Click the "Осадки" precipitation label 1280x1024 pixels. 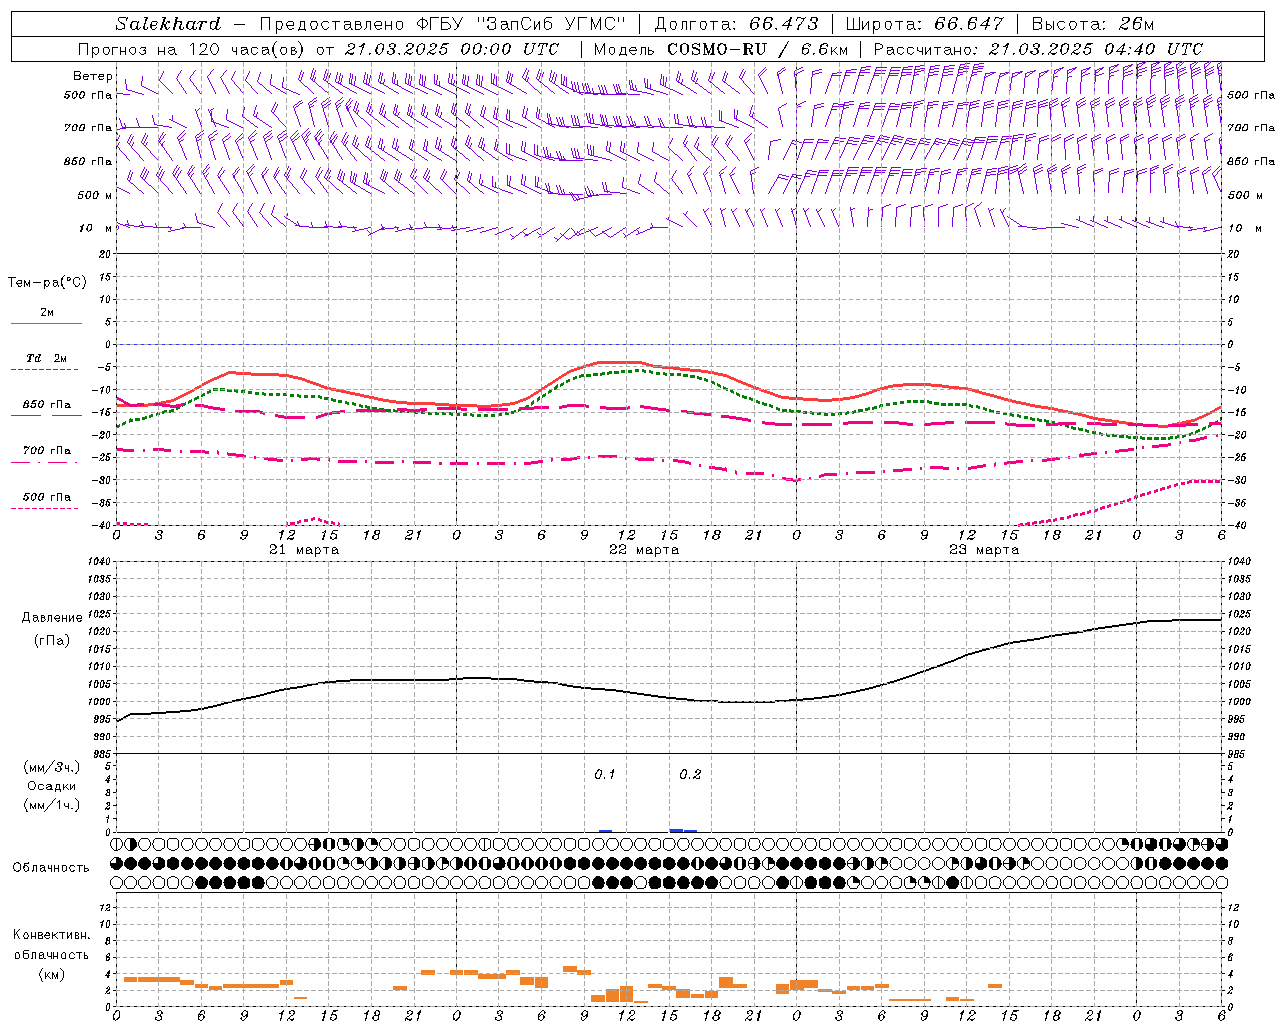click(x=52, y=786)
